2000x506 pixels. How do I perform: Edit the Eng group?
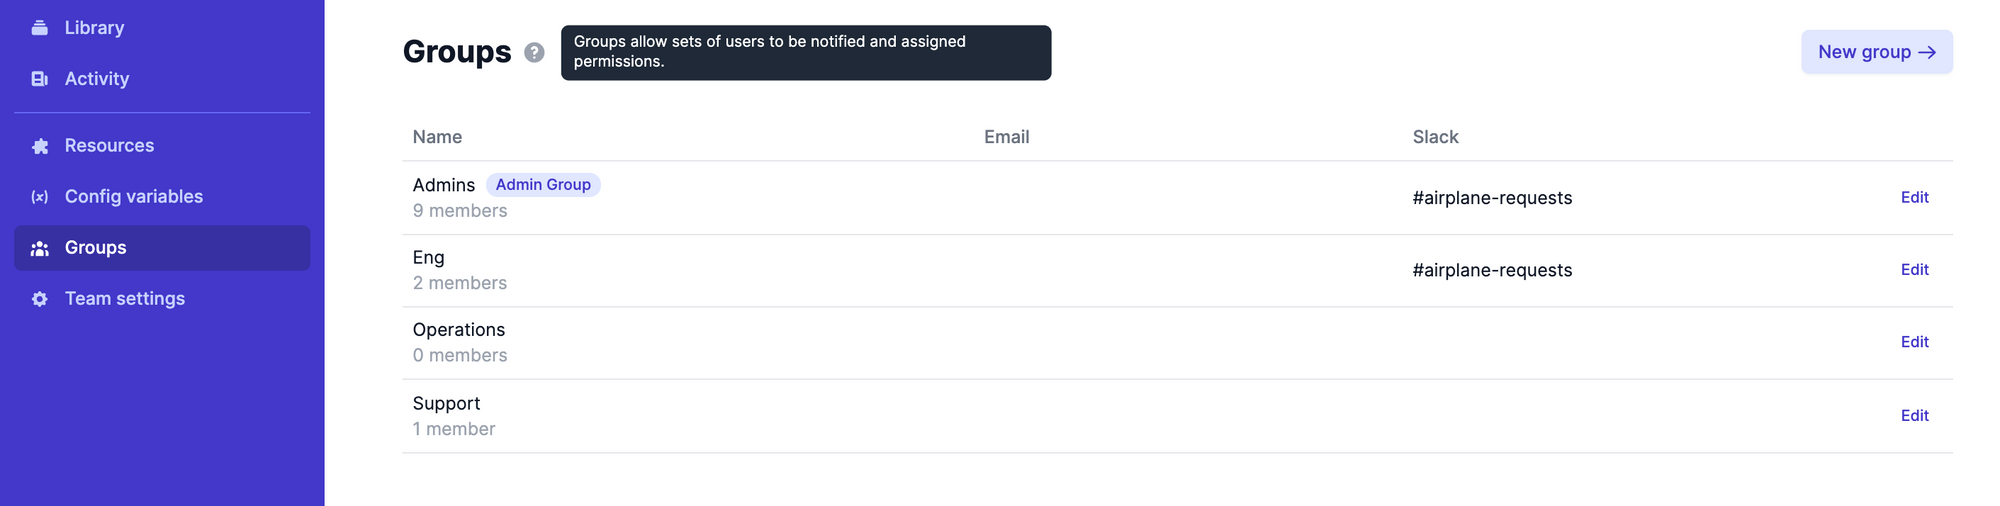[x=1914, y=270]
